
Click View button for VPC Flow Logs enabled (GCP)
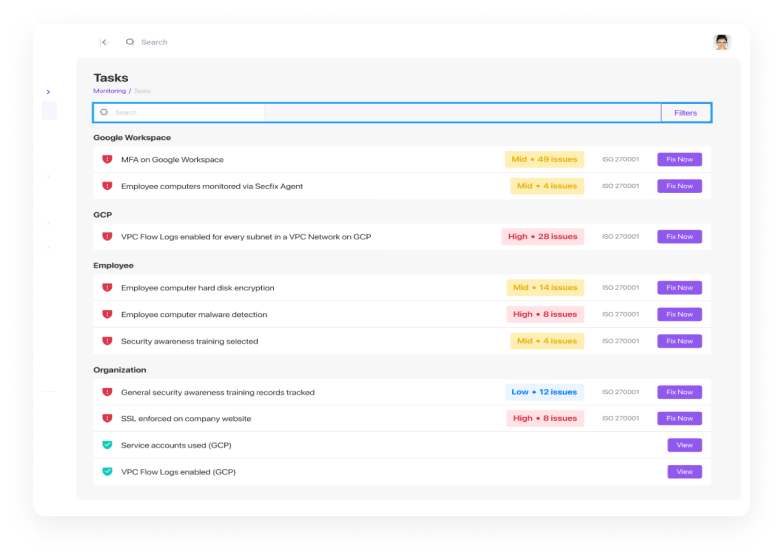click(x=684, y=472)
